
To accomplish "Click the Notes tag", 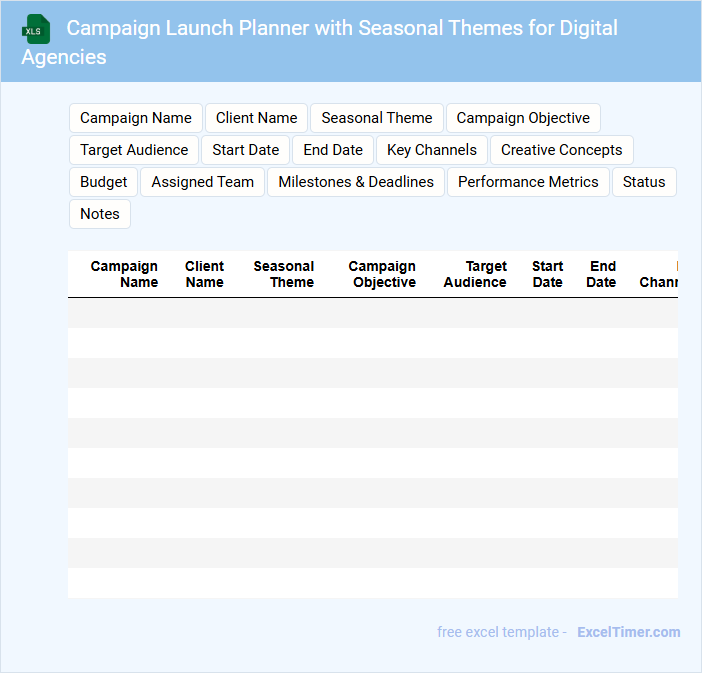I will tap(100, 214).
